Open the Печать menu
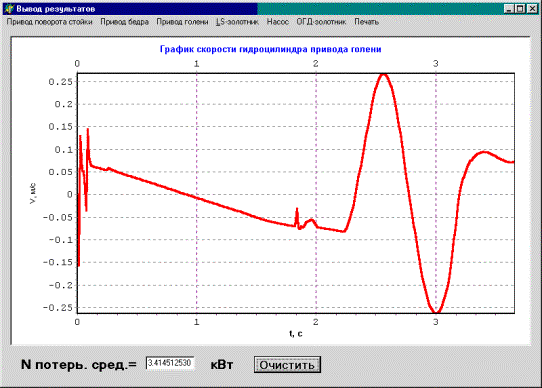The image size is (542, 388). point(366,22)
